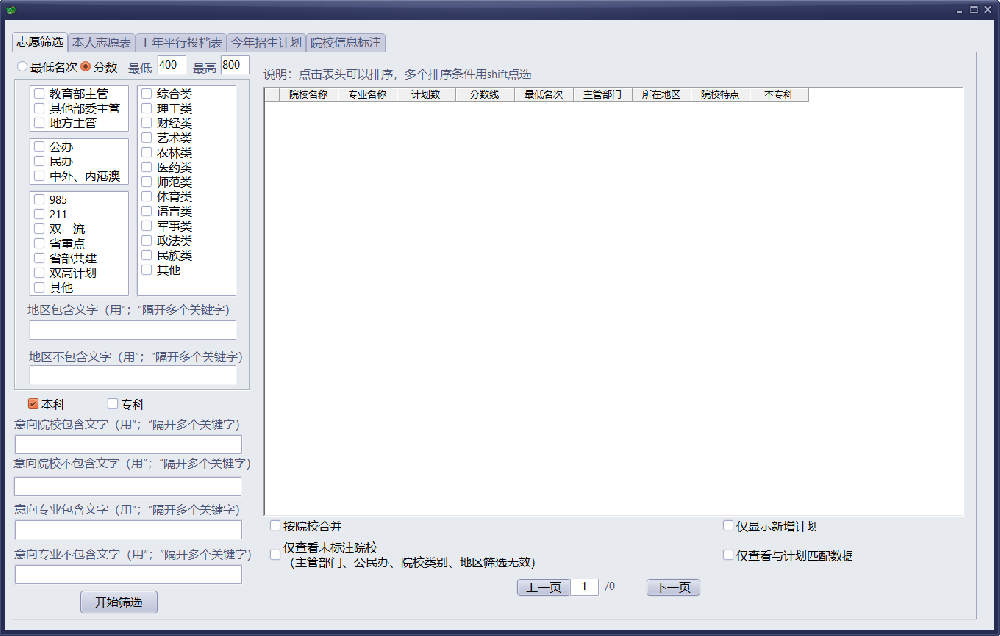The height and width of the screenshot is (636, 1000).
Task: Enable the 专科 checkbox
Action: coord(113,405)
